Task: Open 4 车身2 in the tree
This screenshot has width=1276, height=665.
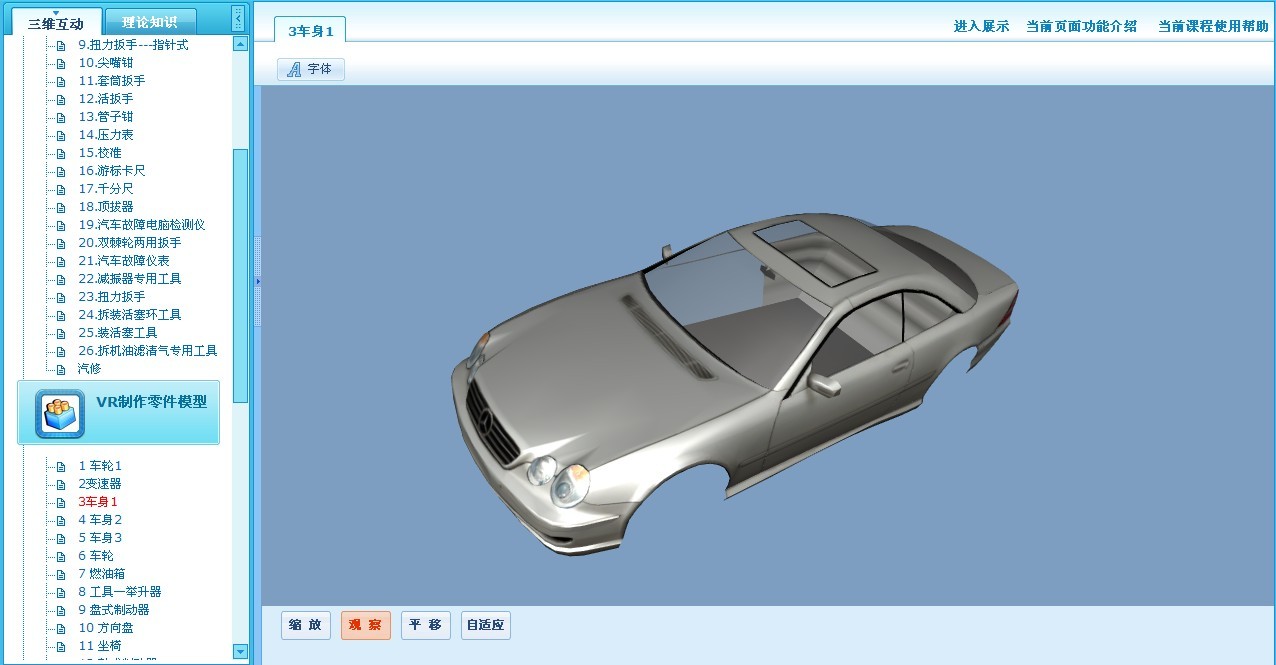Action: click(x=100, y=520)
